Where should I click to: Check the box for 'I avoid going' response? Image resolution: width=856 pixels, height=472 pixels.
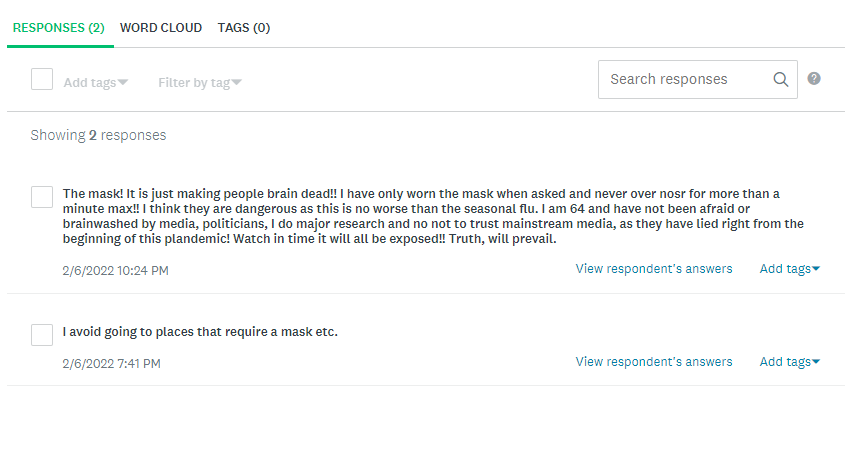tap(42, 335)
